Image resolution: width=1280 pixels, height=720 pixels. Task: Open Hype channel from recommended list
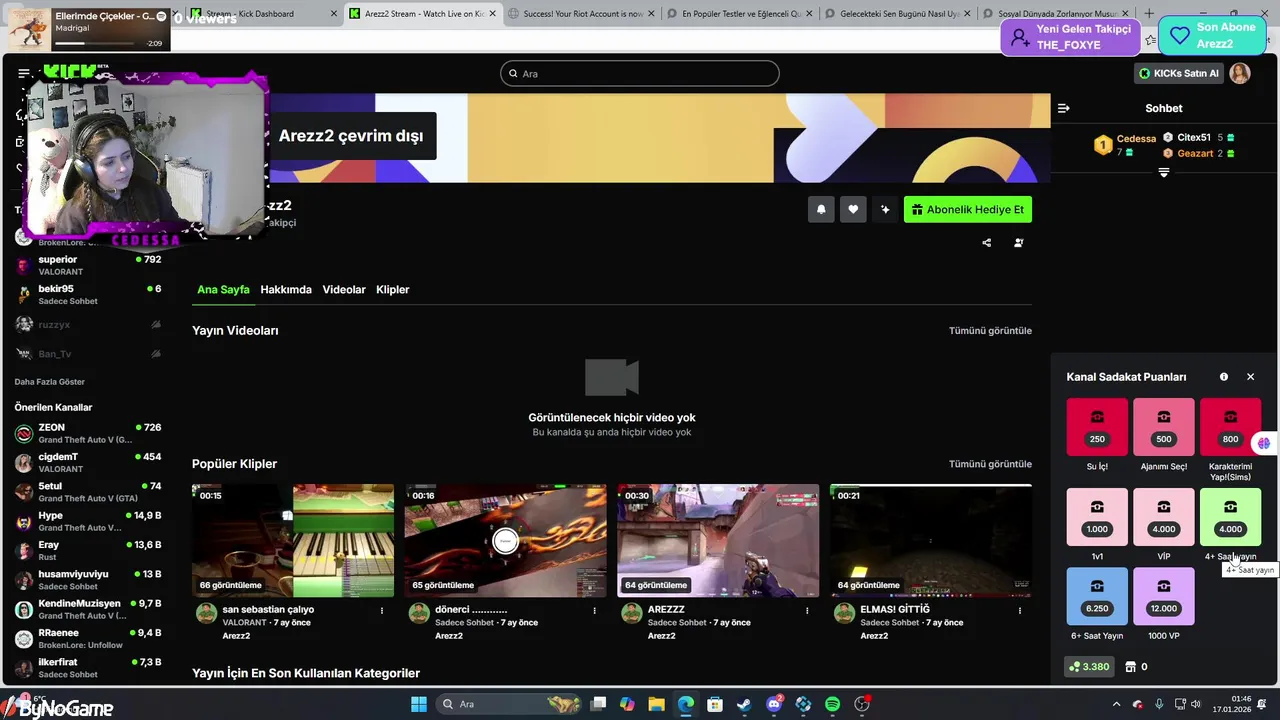coord(88,521)
